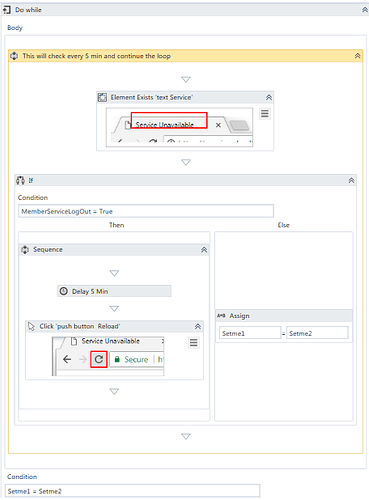
Task: Click the 'Else' branch label
Action: pyautogui.click(x=284, y=225)
